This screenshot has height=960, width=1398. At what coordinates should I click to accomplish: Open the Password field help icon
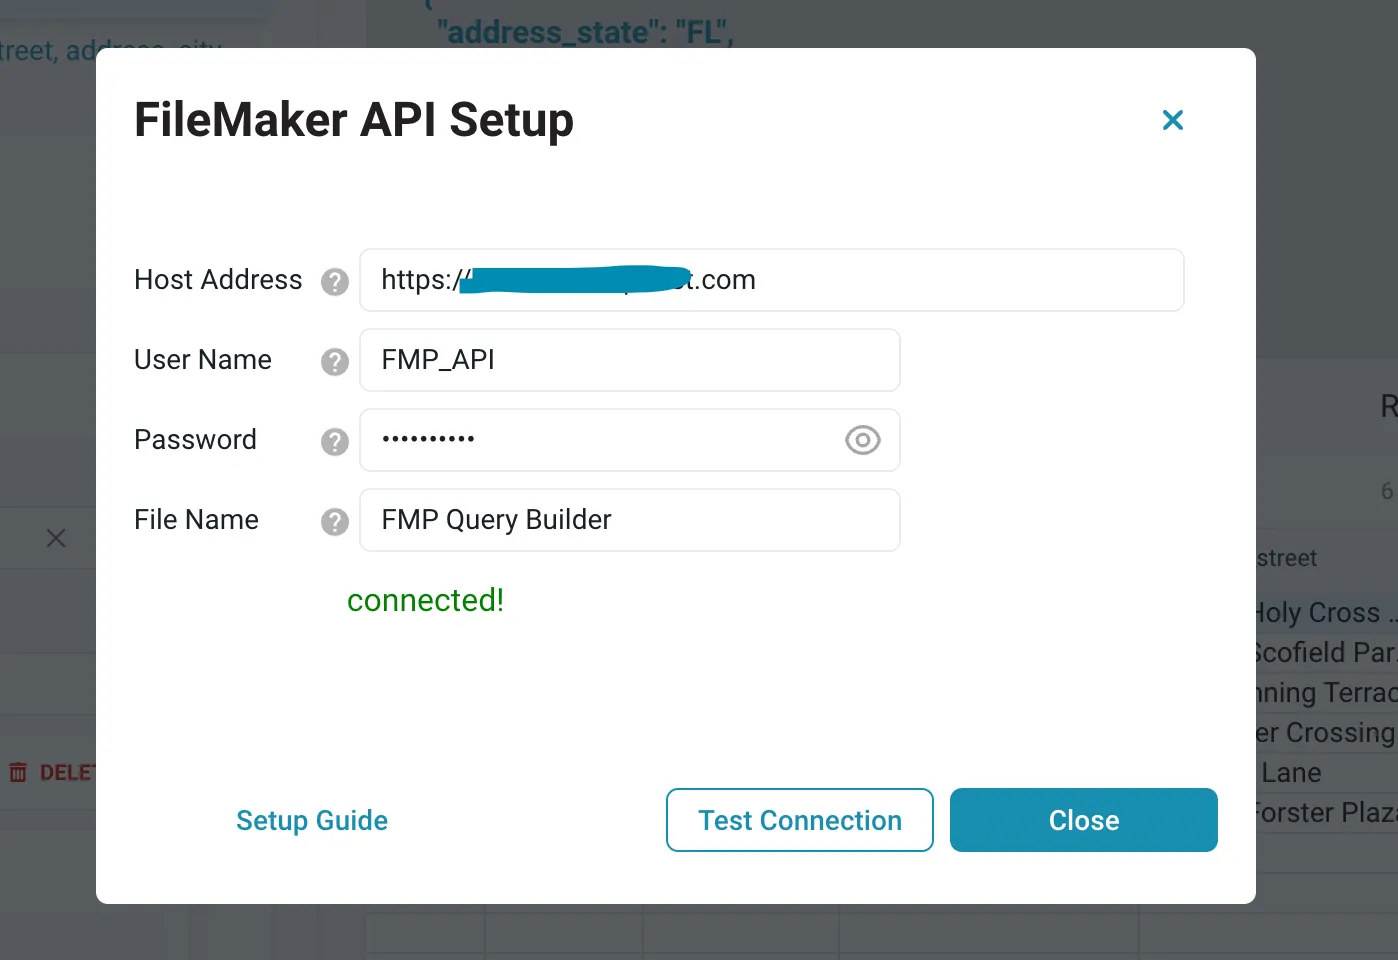click(335, 442)
